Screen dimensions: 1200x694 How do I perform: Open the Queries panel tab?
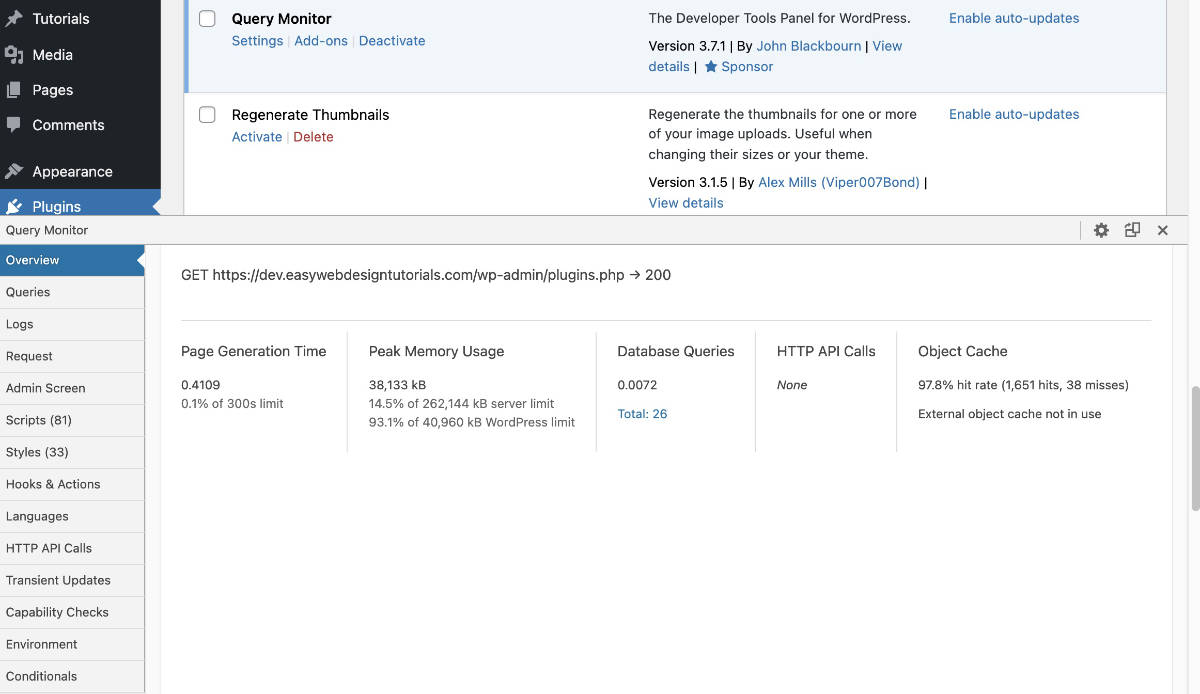click(x=28, y=292)
